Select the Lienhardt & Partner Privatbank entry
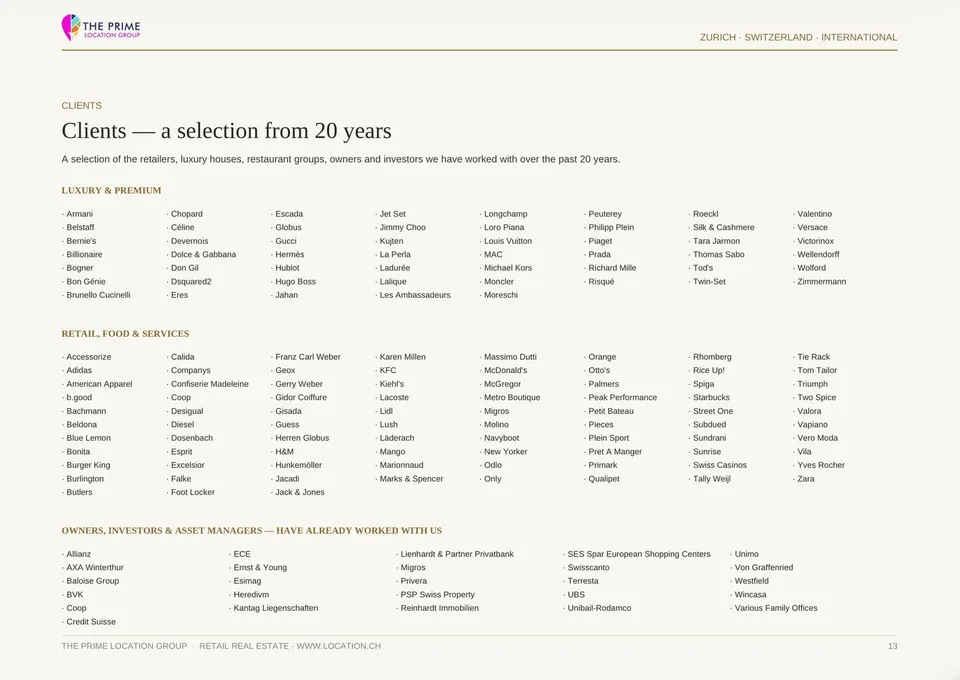Screen dimensions: 960x680 (457, 554)
